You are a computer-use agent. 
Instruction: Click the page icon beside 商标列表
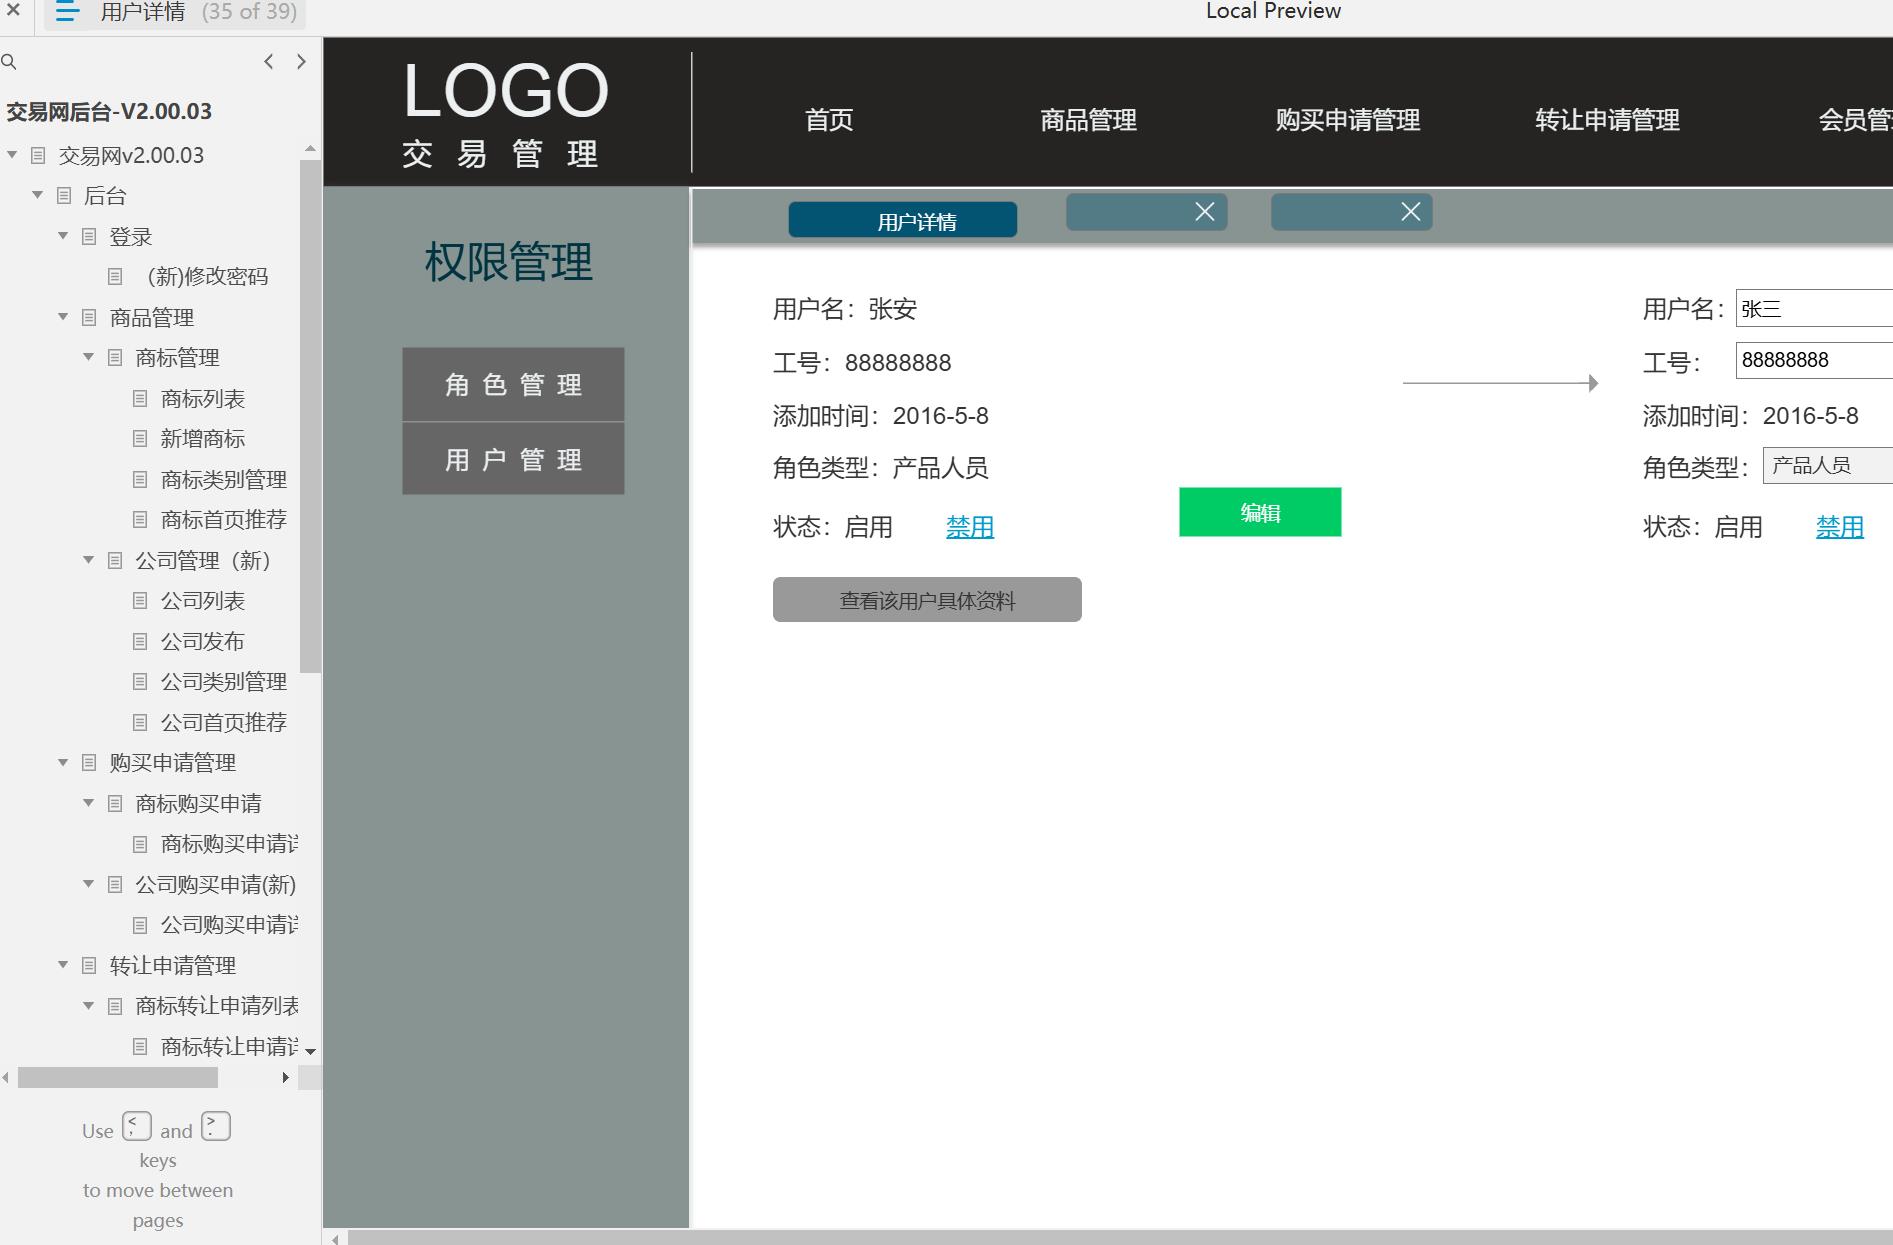coord(141,399)
